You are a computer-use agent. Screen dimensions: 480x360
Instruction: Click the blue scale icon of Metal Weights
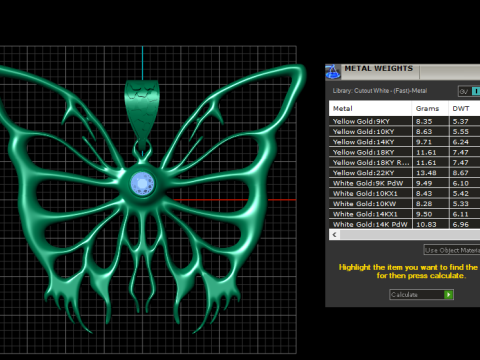click(x=333, y=72)
